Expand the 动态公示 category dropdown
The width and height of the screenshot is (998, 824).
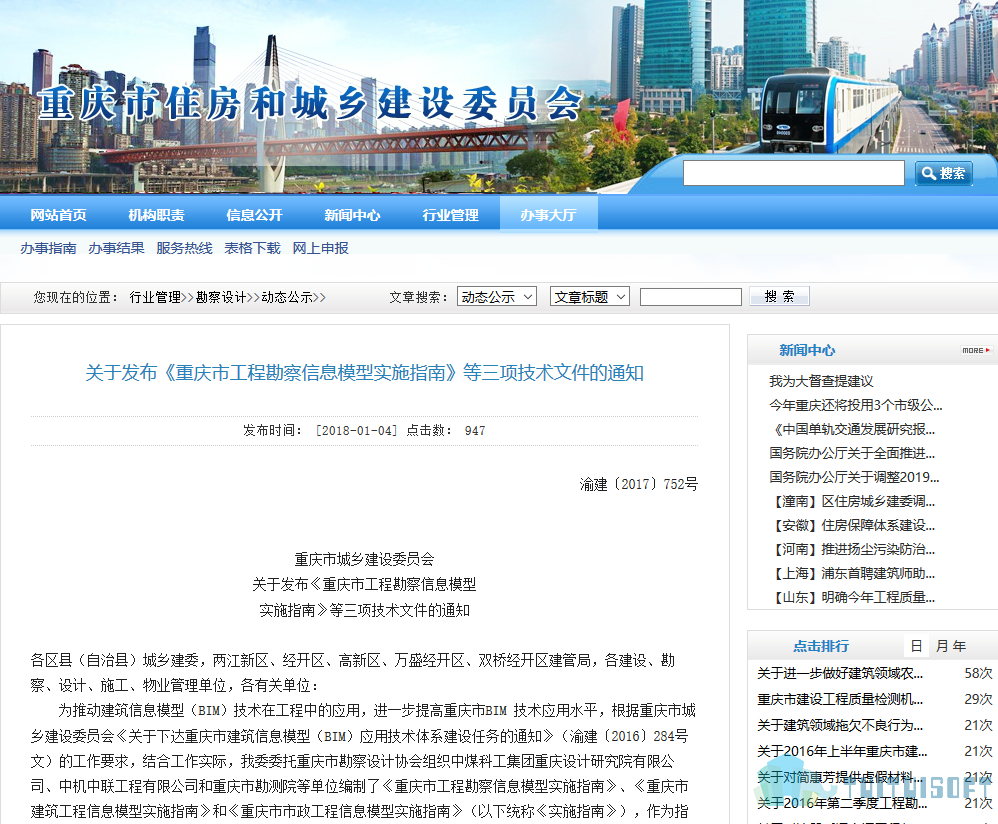pos(496,297)
